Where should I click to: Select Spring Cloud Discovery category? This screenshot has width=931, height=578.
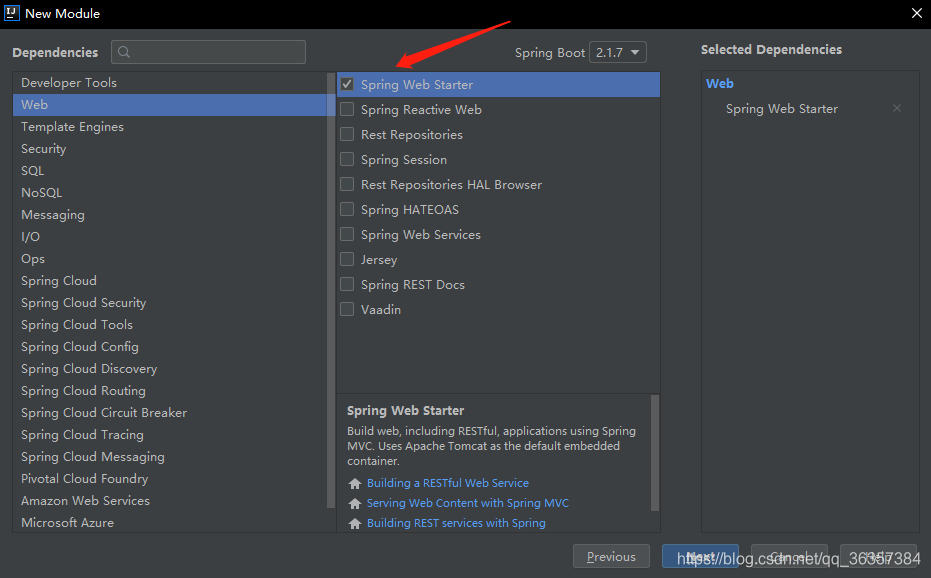170,368
